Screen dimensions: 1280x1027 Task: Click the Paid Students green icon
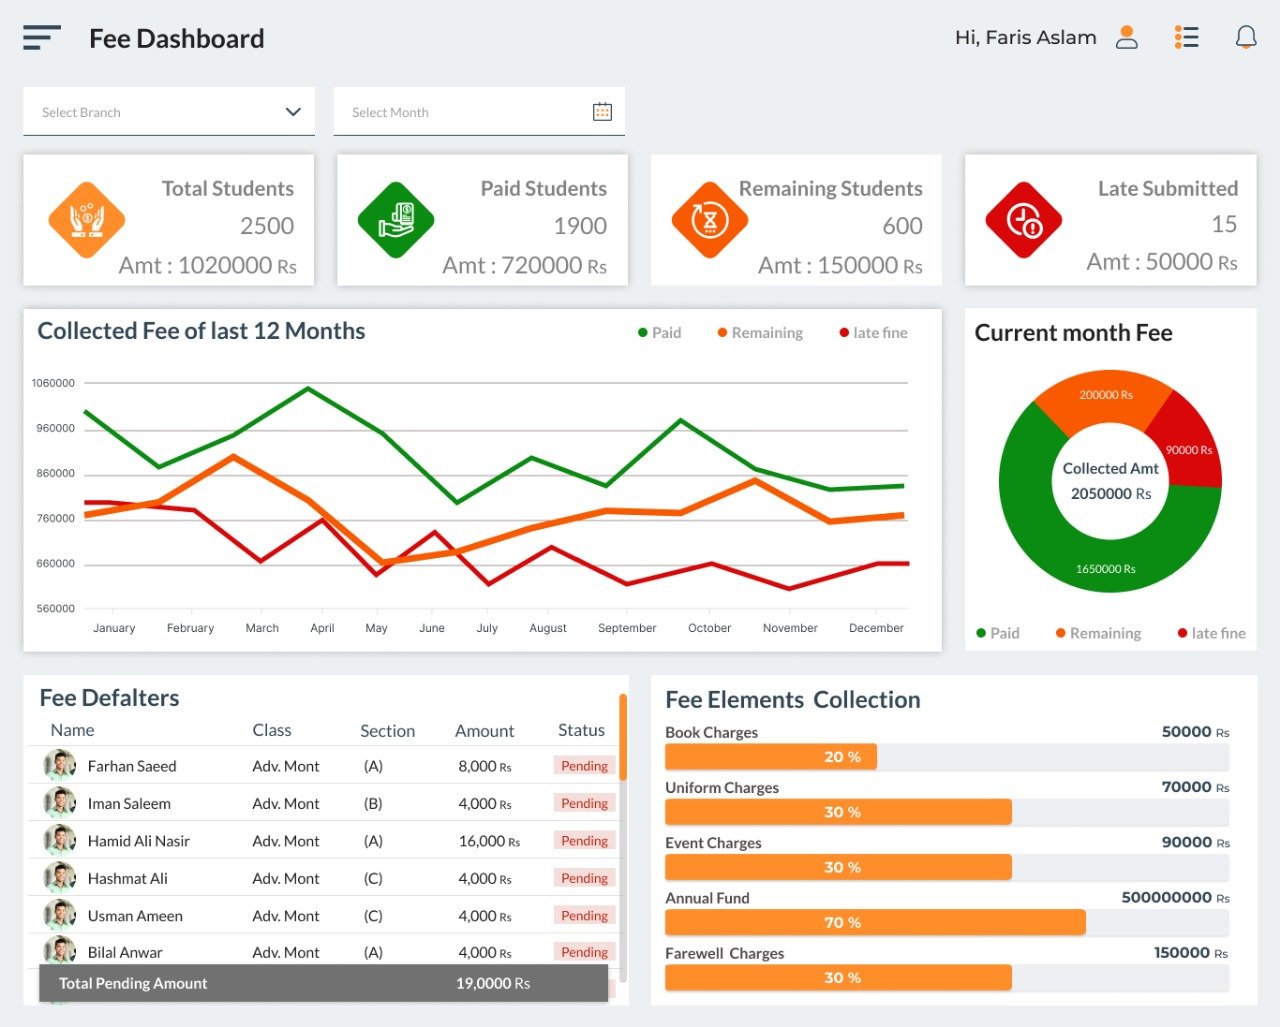tap(397, 220)
